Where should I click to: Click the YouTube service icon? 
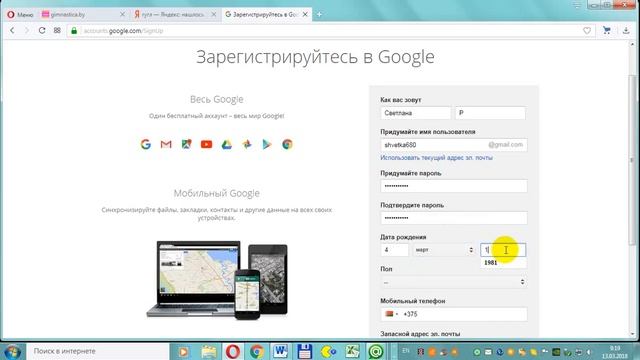207,144
